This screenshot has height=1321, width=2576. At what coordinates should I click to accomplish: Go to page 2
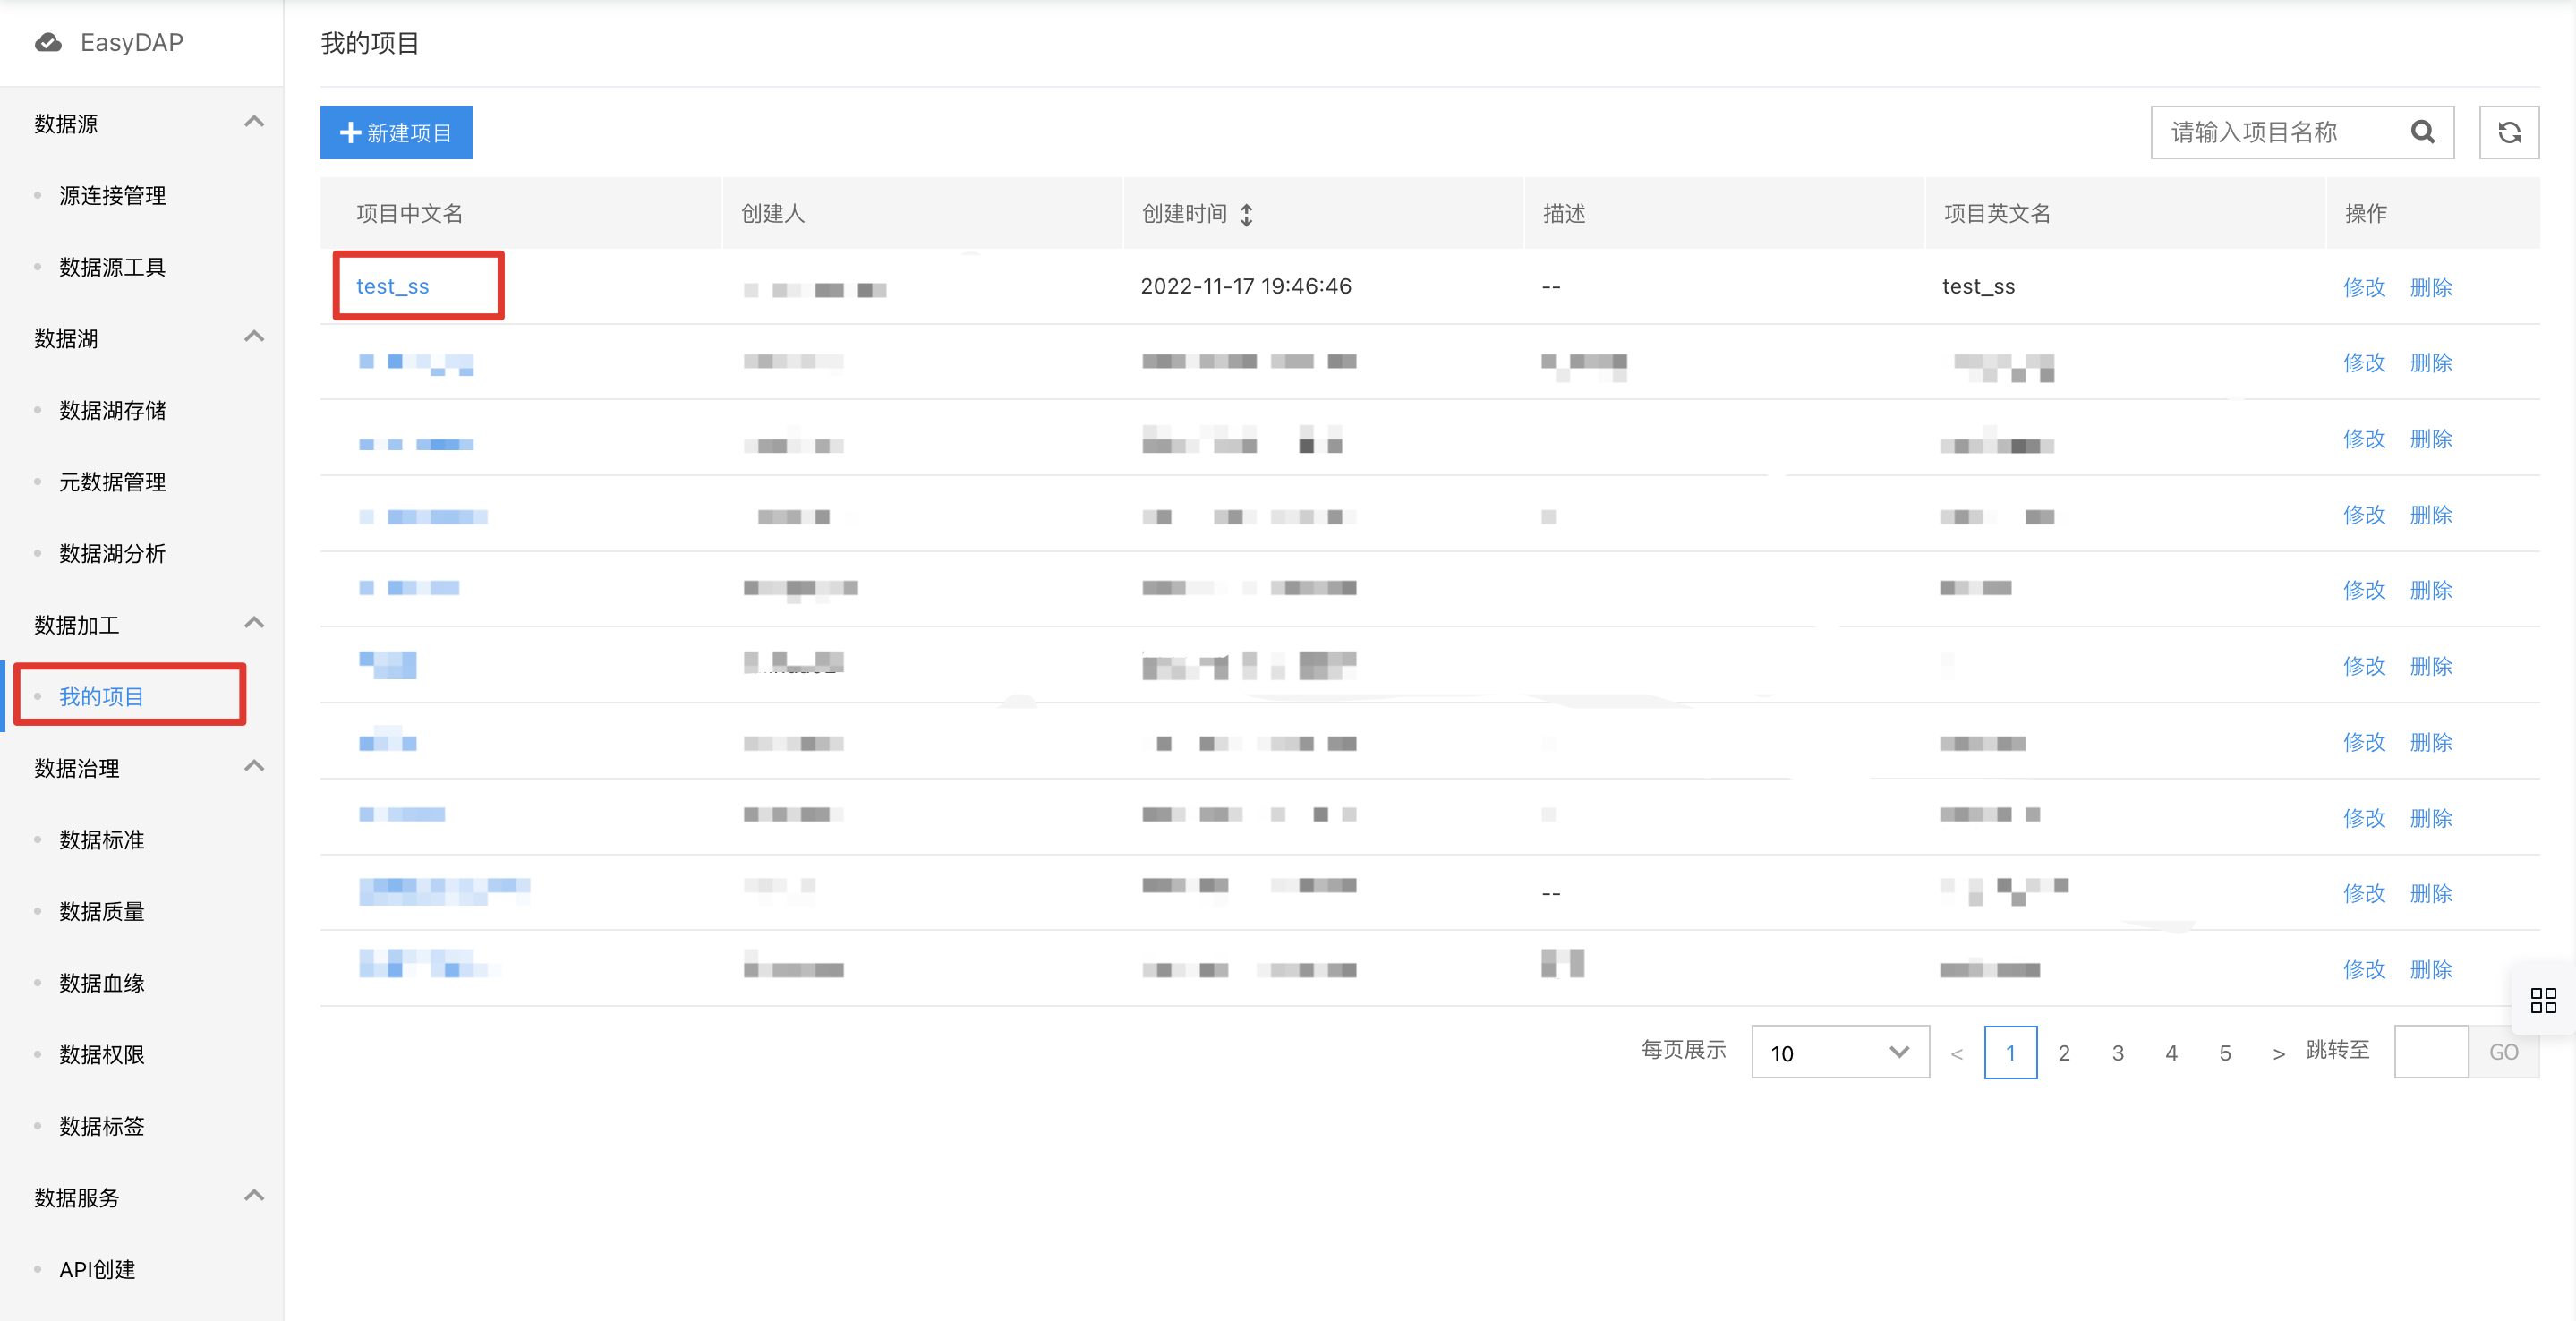(x=2064, y=1052)
